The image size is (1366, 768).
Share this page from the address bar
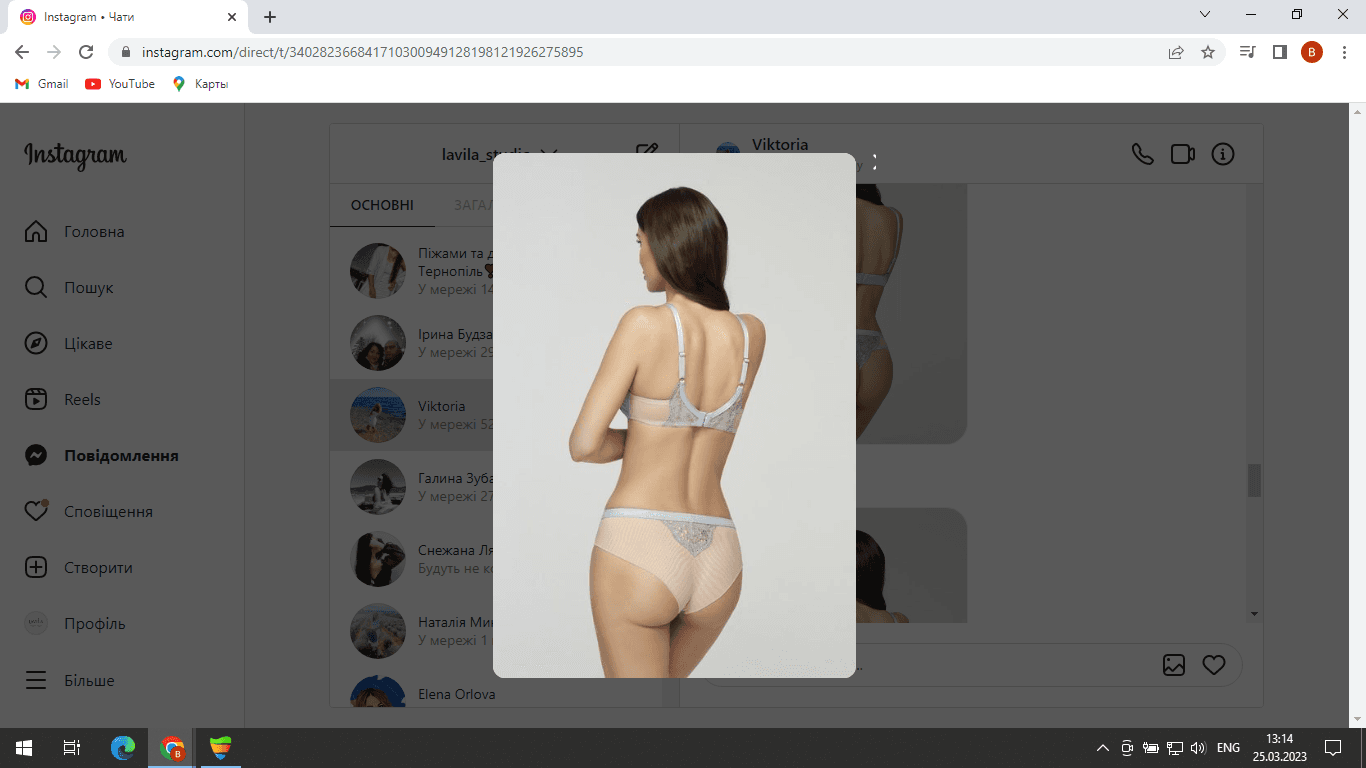(1176, 52)
